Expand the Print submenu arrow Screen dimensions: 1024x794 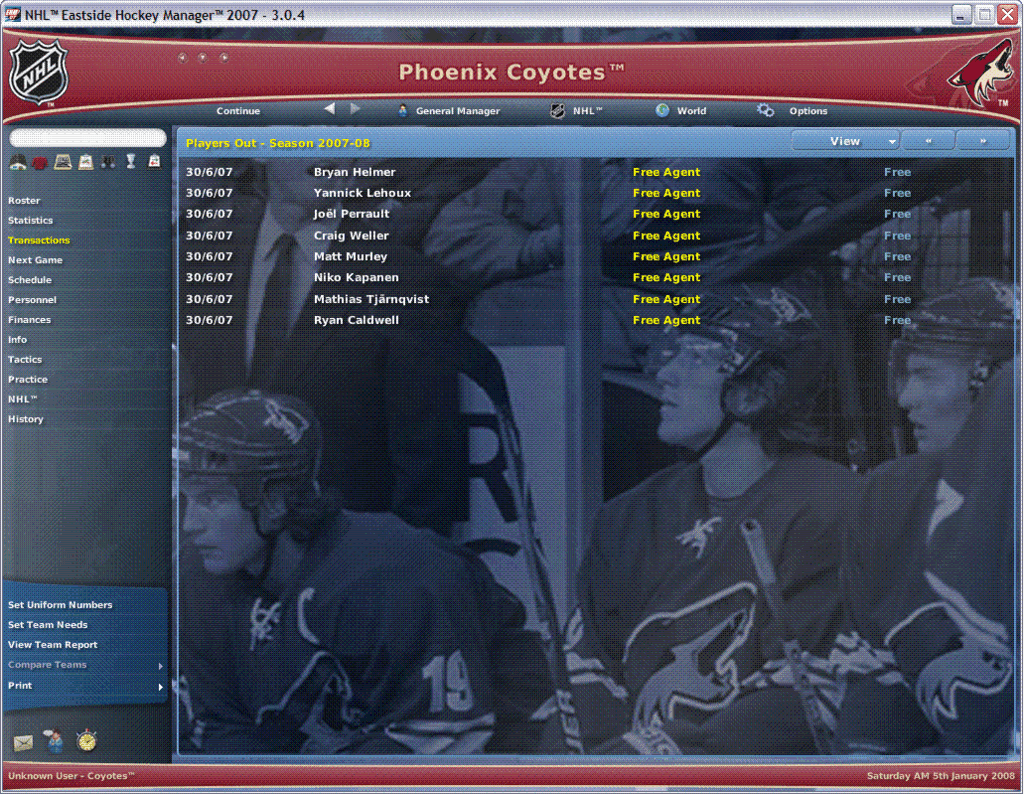160,687
